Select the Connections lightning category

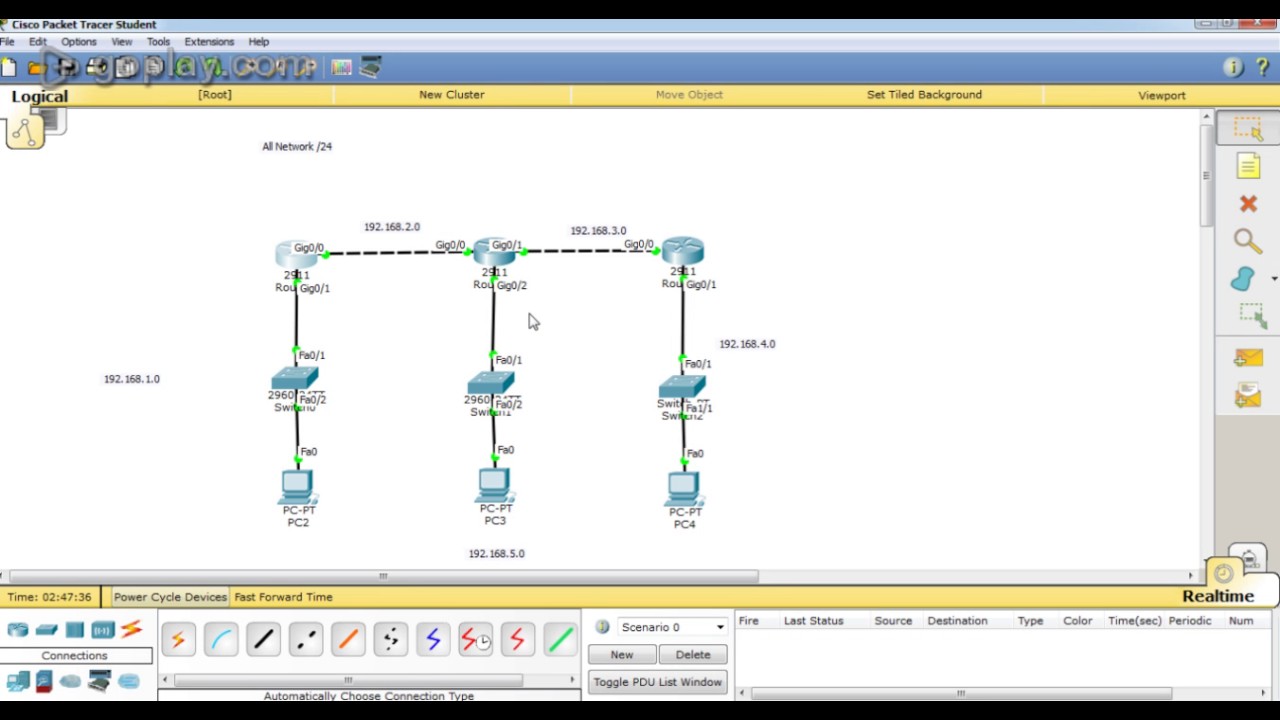pyautogui.click(x=131, y=630)
